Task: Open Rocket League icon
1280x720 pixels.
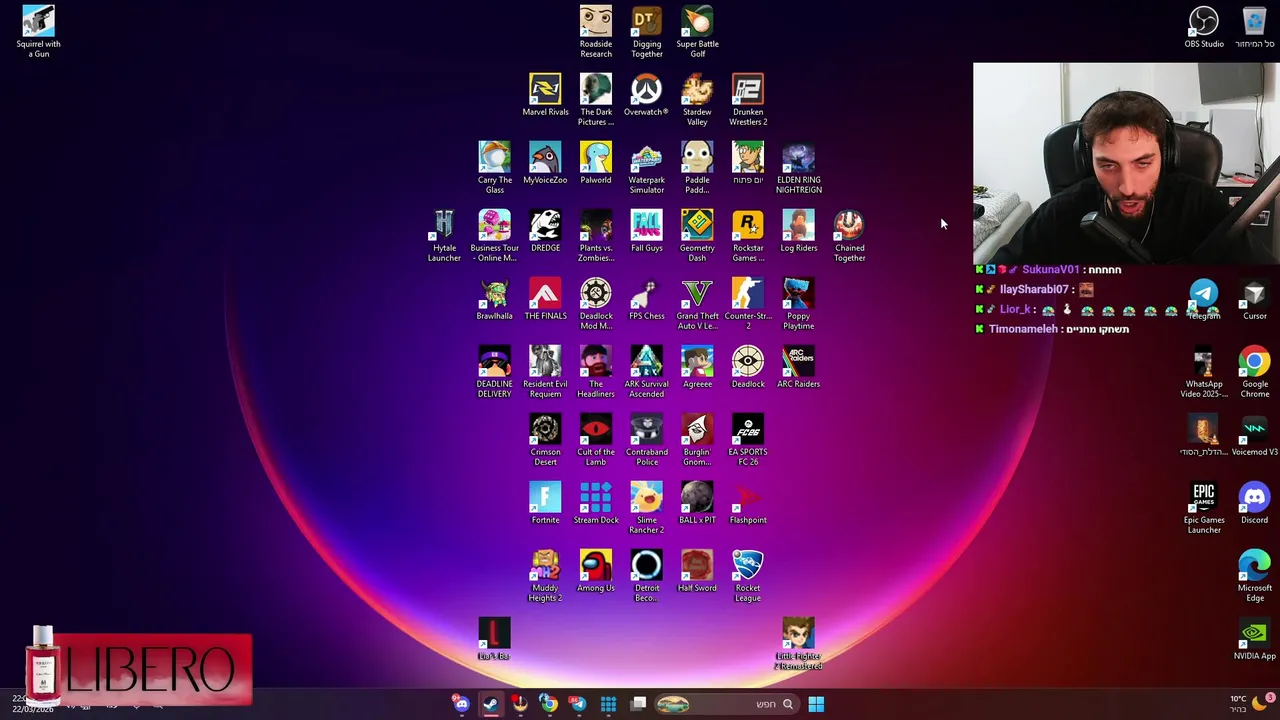Action: 748,575
